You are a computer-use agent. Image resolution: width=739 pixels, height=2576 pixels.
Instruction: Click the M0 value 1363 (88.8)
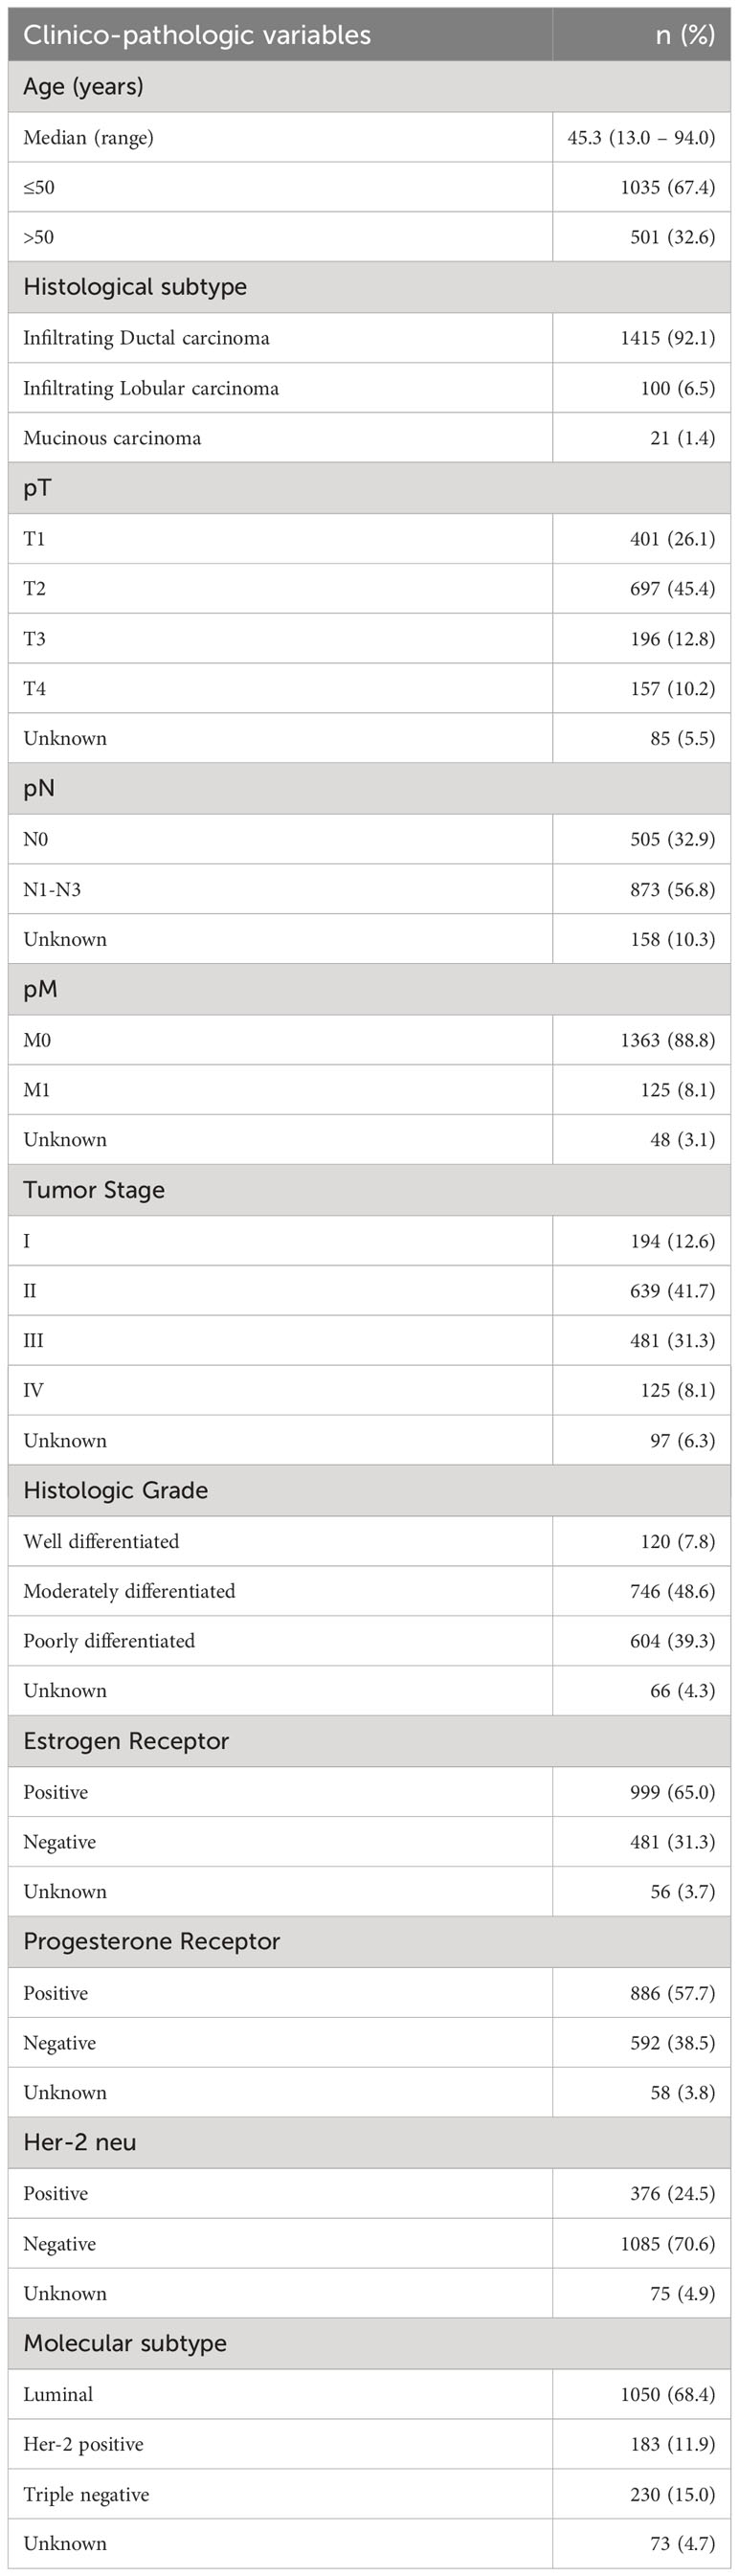(668, 1040)
